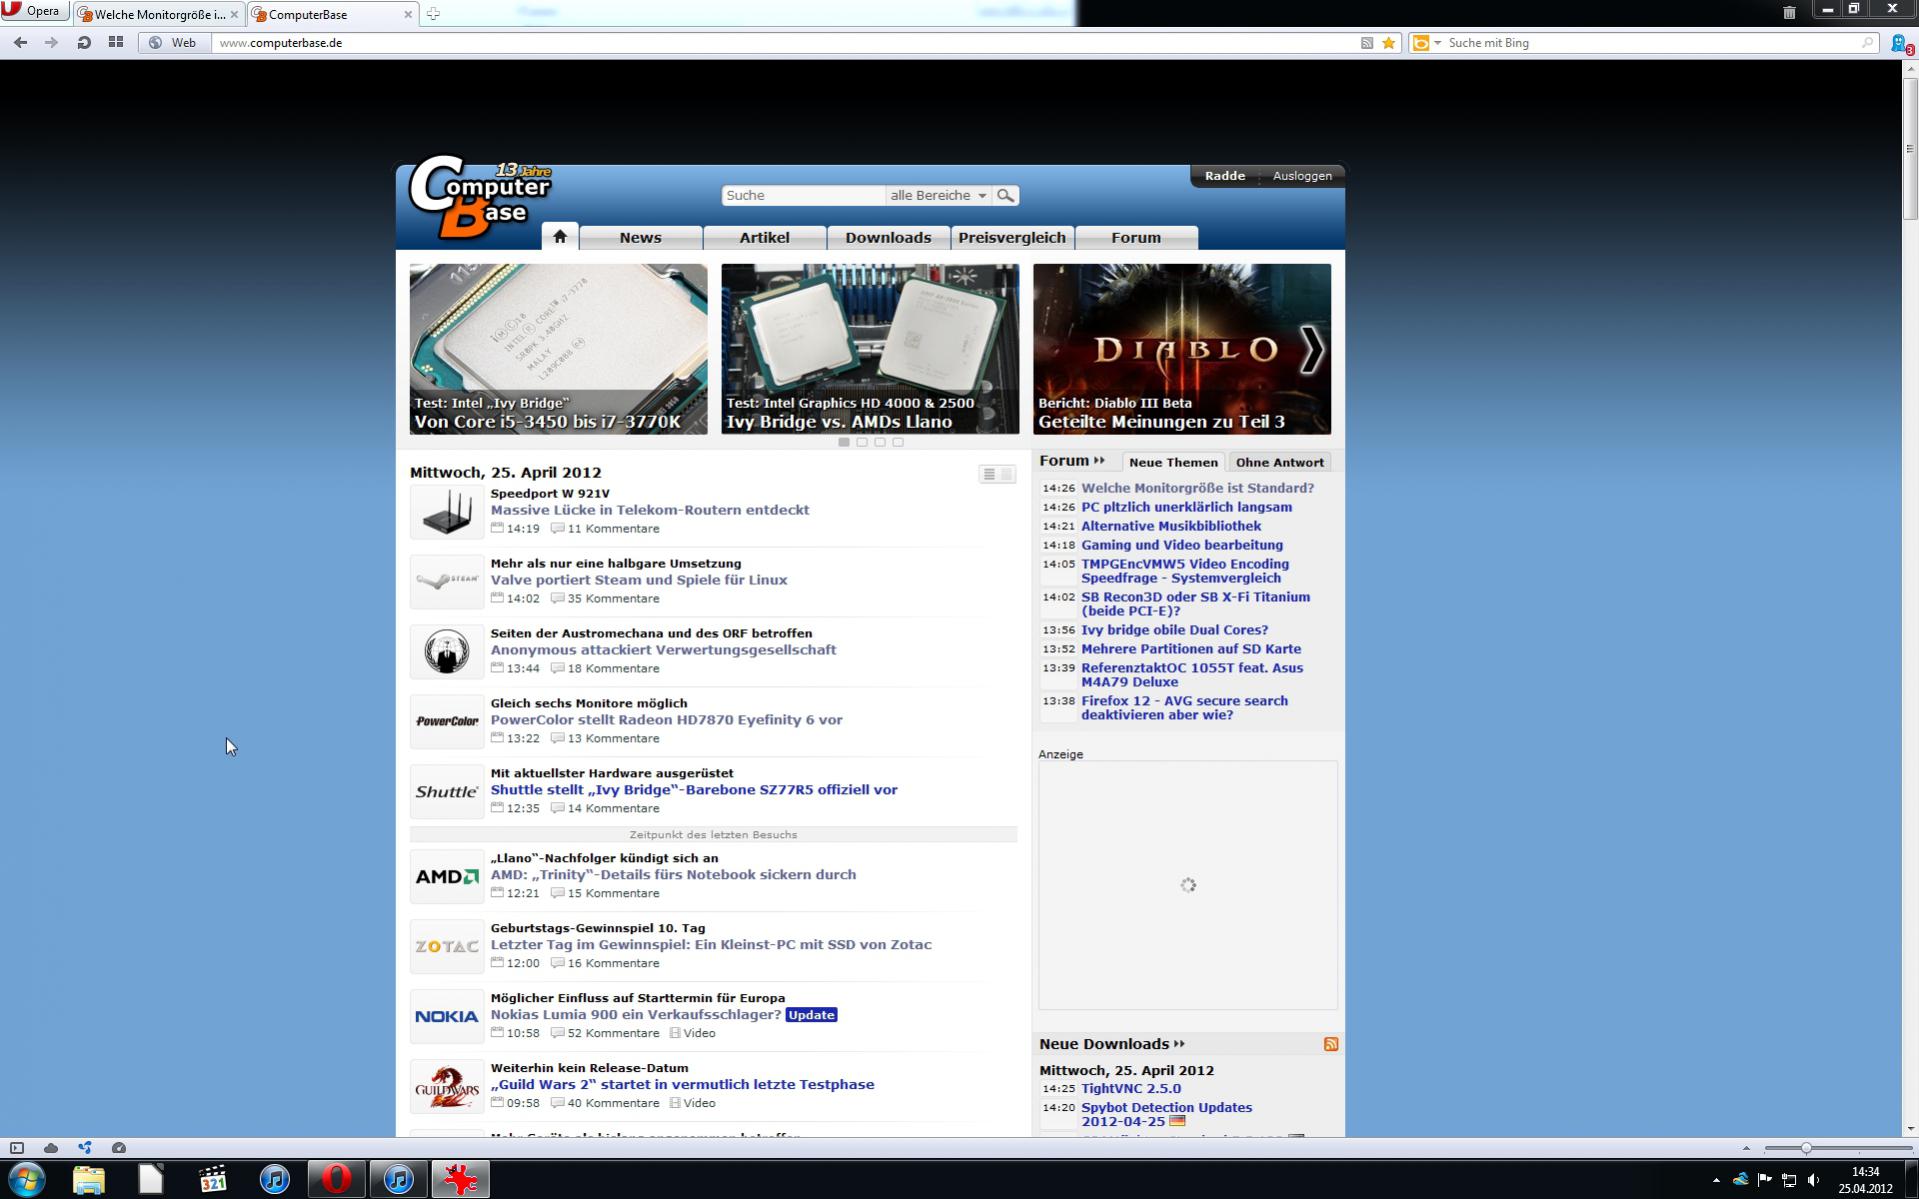
Task: Focus the ComputerBase 'Suche' input field
Action: click(x=803, y=195)
